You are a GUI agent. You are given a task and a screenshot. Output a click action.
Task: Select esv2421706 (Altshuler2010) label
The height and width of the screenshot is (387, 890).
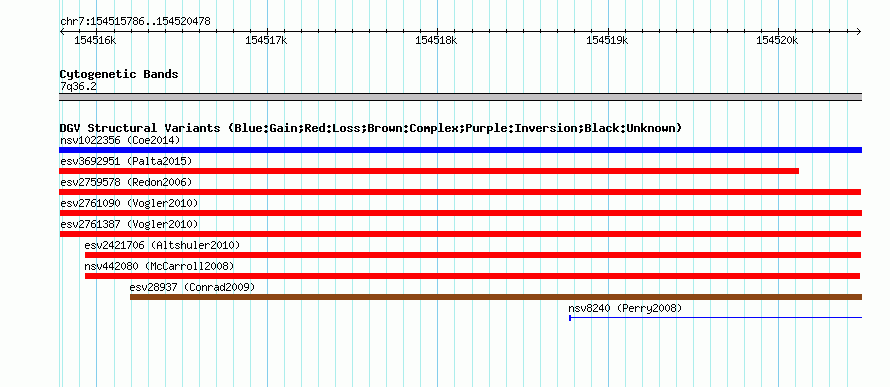(x=162, y=245)
